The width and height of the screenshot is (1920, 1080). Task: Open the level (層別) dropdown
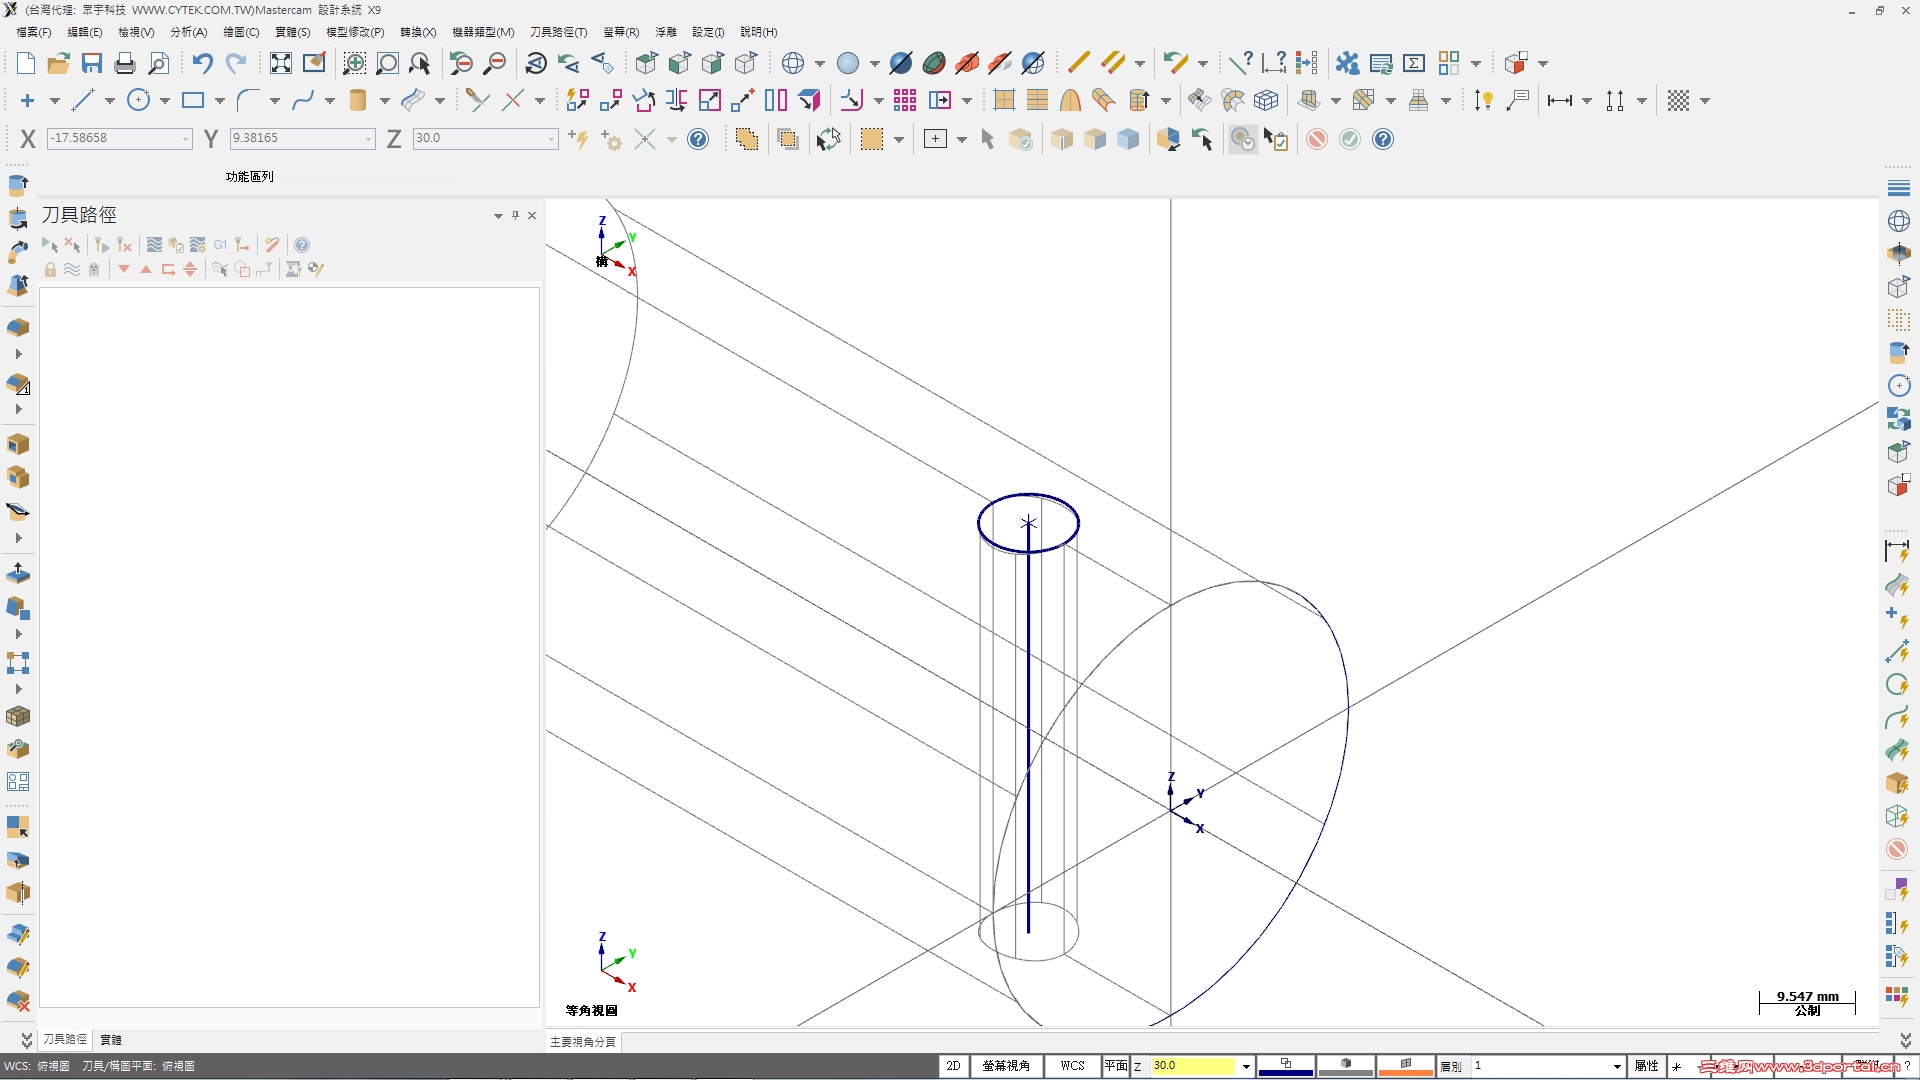pos(1617,1066)
